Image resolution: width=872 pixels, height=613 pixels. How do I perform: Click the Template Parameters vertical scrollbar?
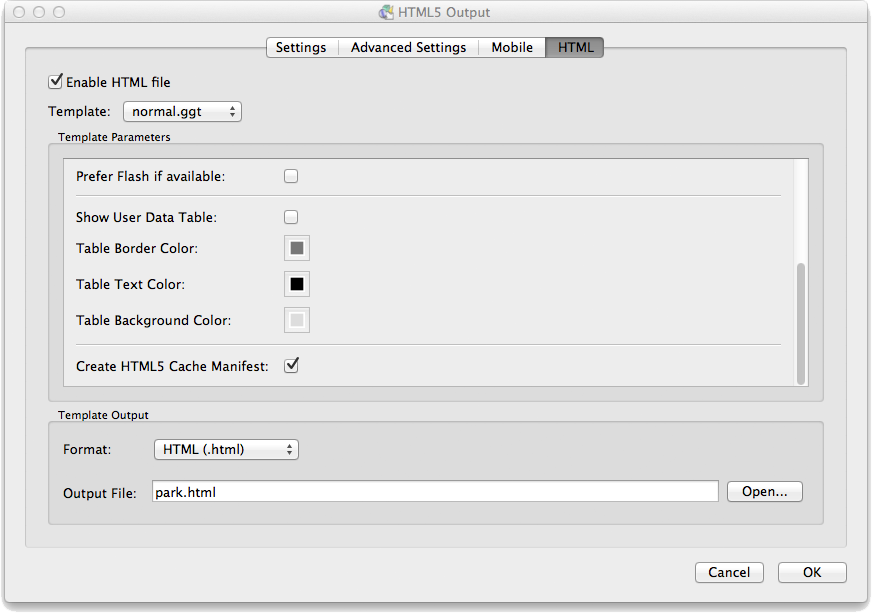pyautogui.click(x=800, y=322)
